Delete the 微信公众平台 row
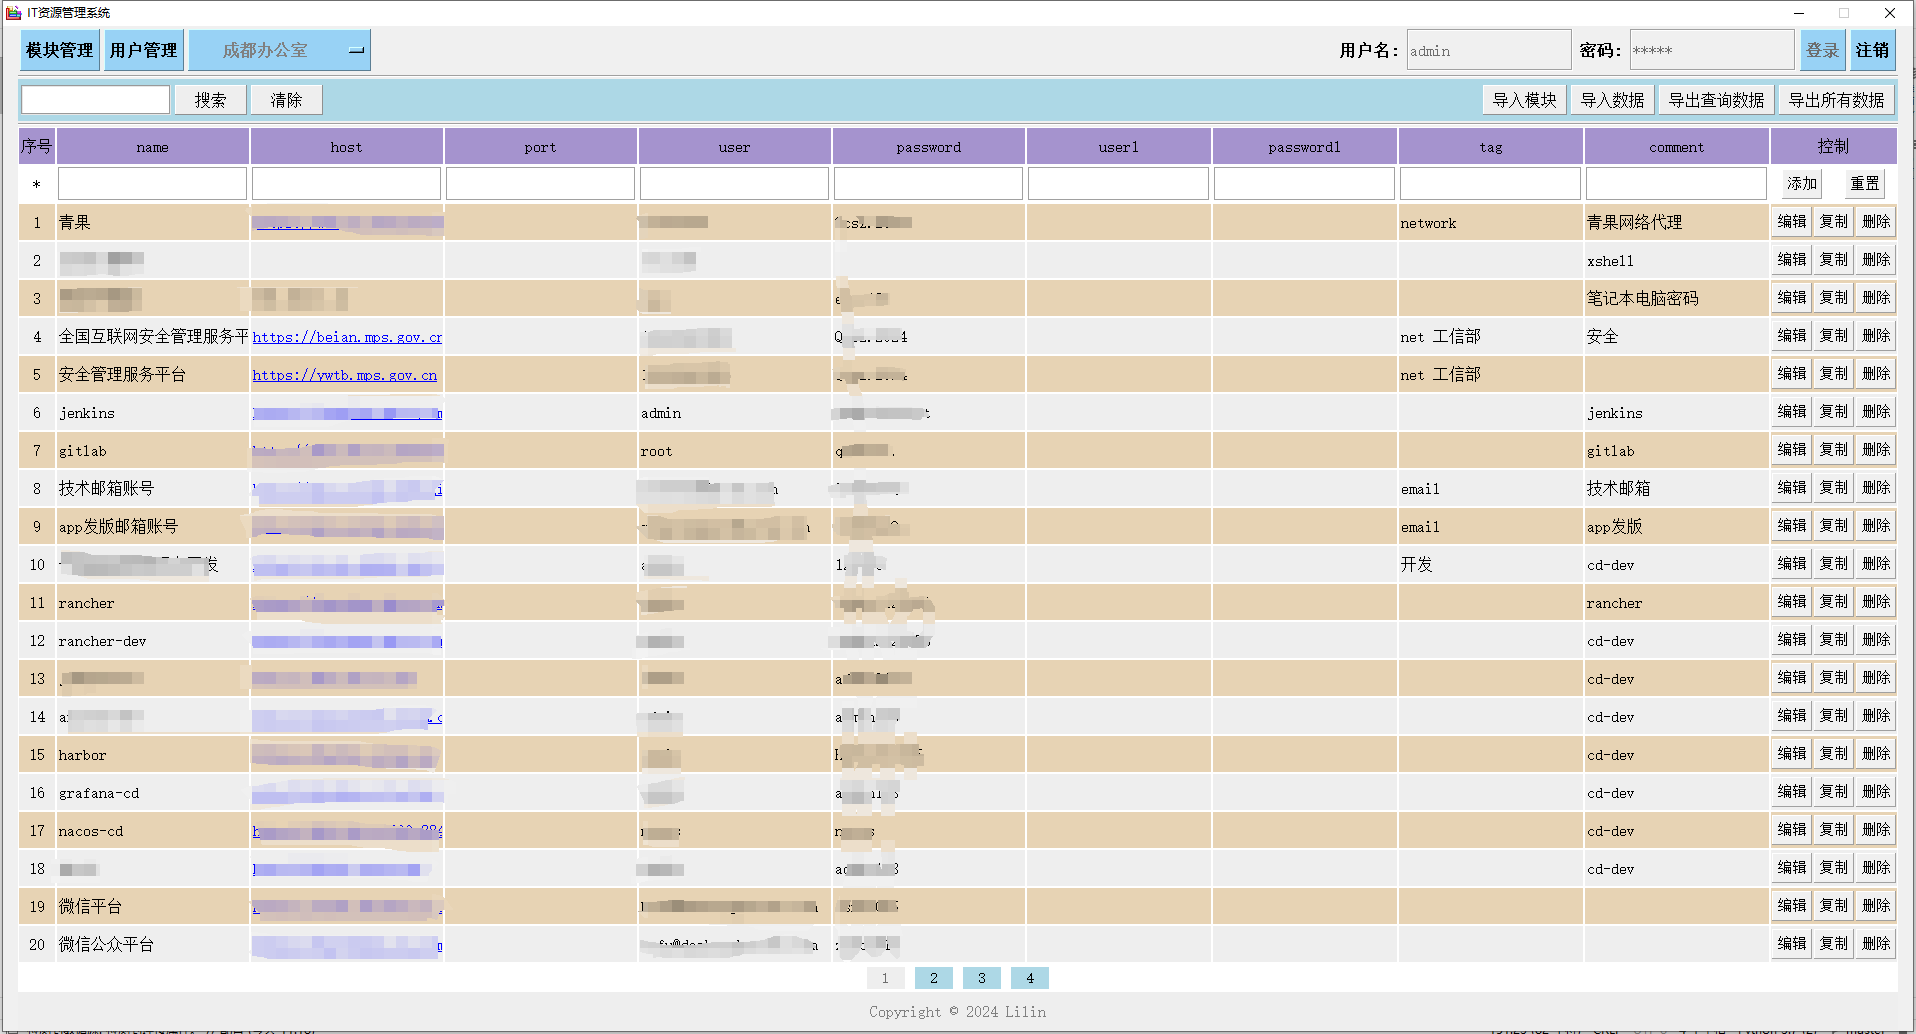1916x1034 pixels. click(1876, 944)
